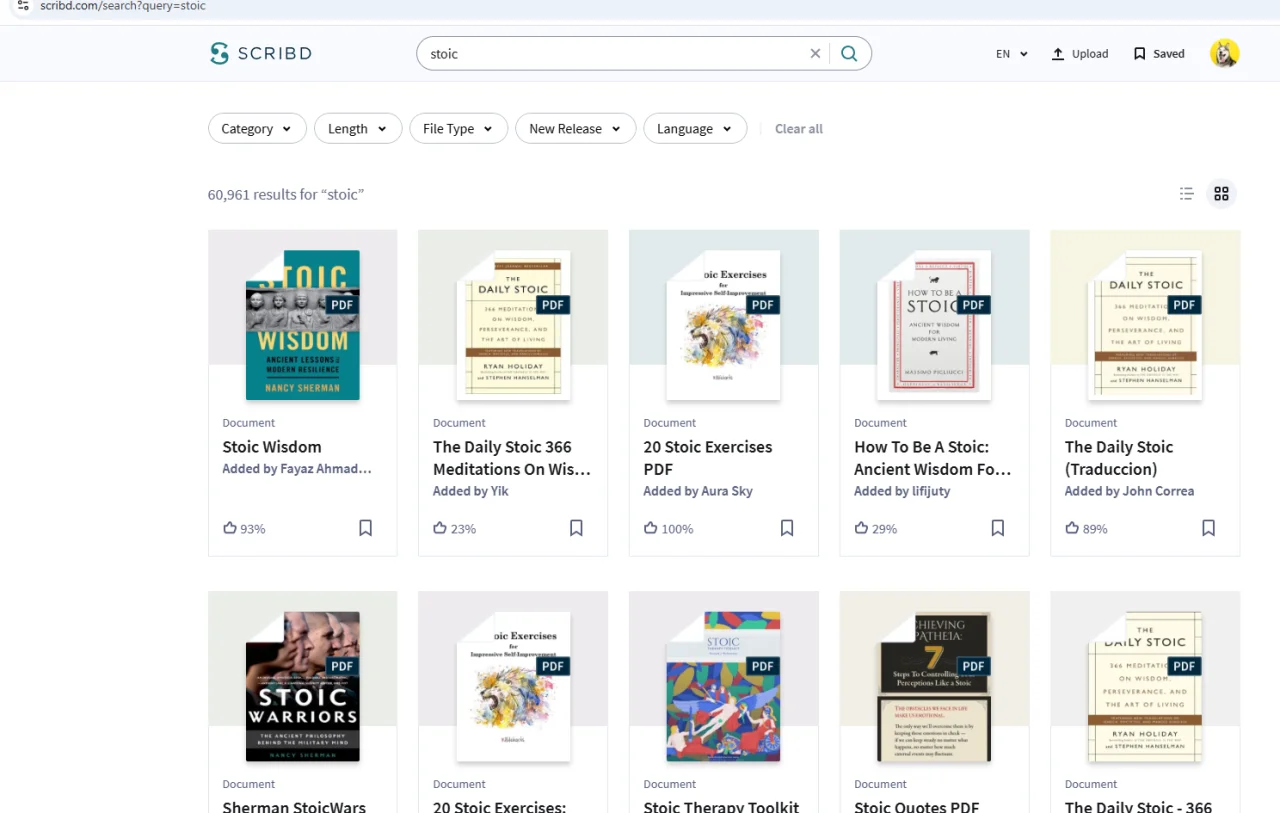Screen dimensions: 1280x813
Task: Bookmark The Daily Stoic (Traduccion) card
Action: point(1208,528)
